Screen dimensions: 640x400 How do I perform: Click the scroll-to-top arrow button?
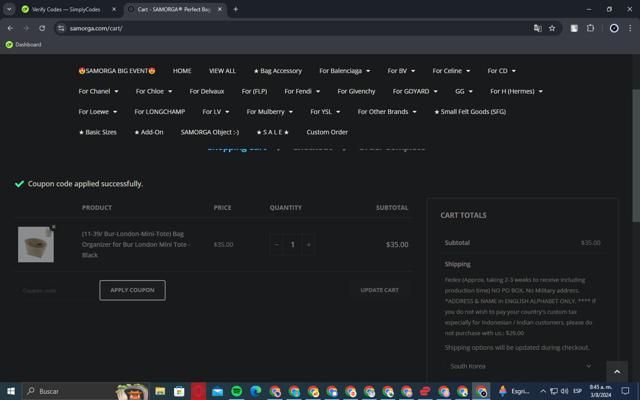coord(617,371)
